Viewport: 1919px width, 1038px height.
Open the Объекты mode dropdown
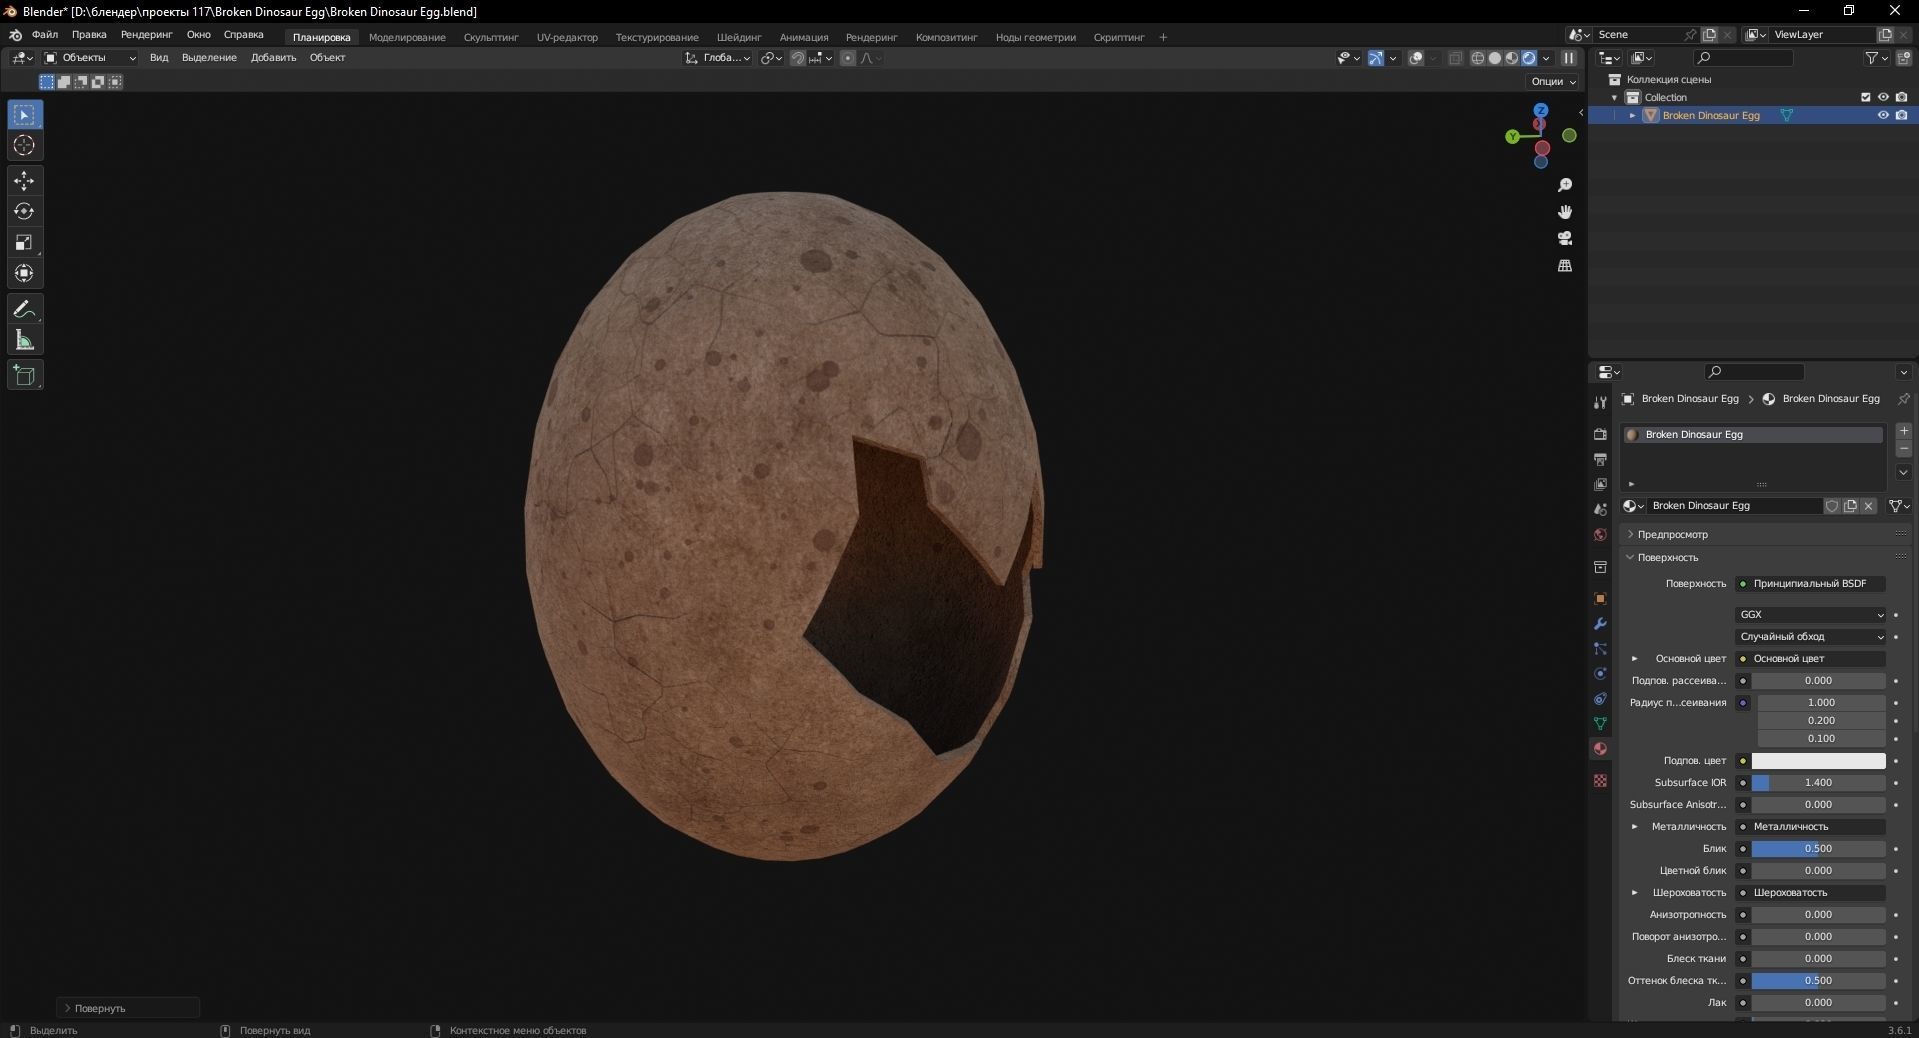pos(89,58)
